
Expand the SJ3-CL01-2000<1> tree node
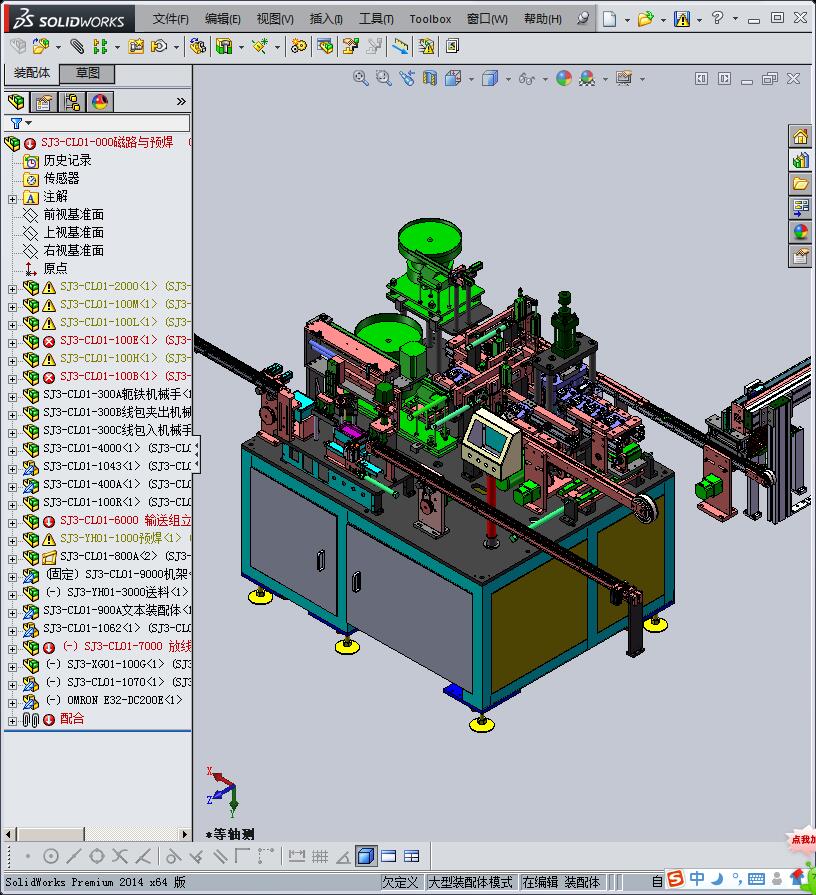(x=13, y=289)
